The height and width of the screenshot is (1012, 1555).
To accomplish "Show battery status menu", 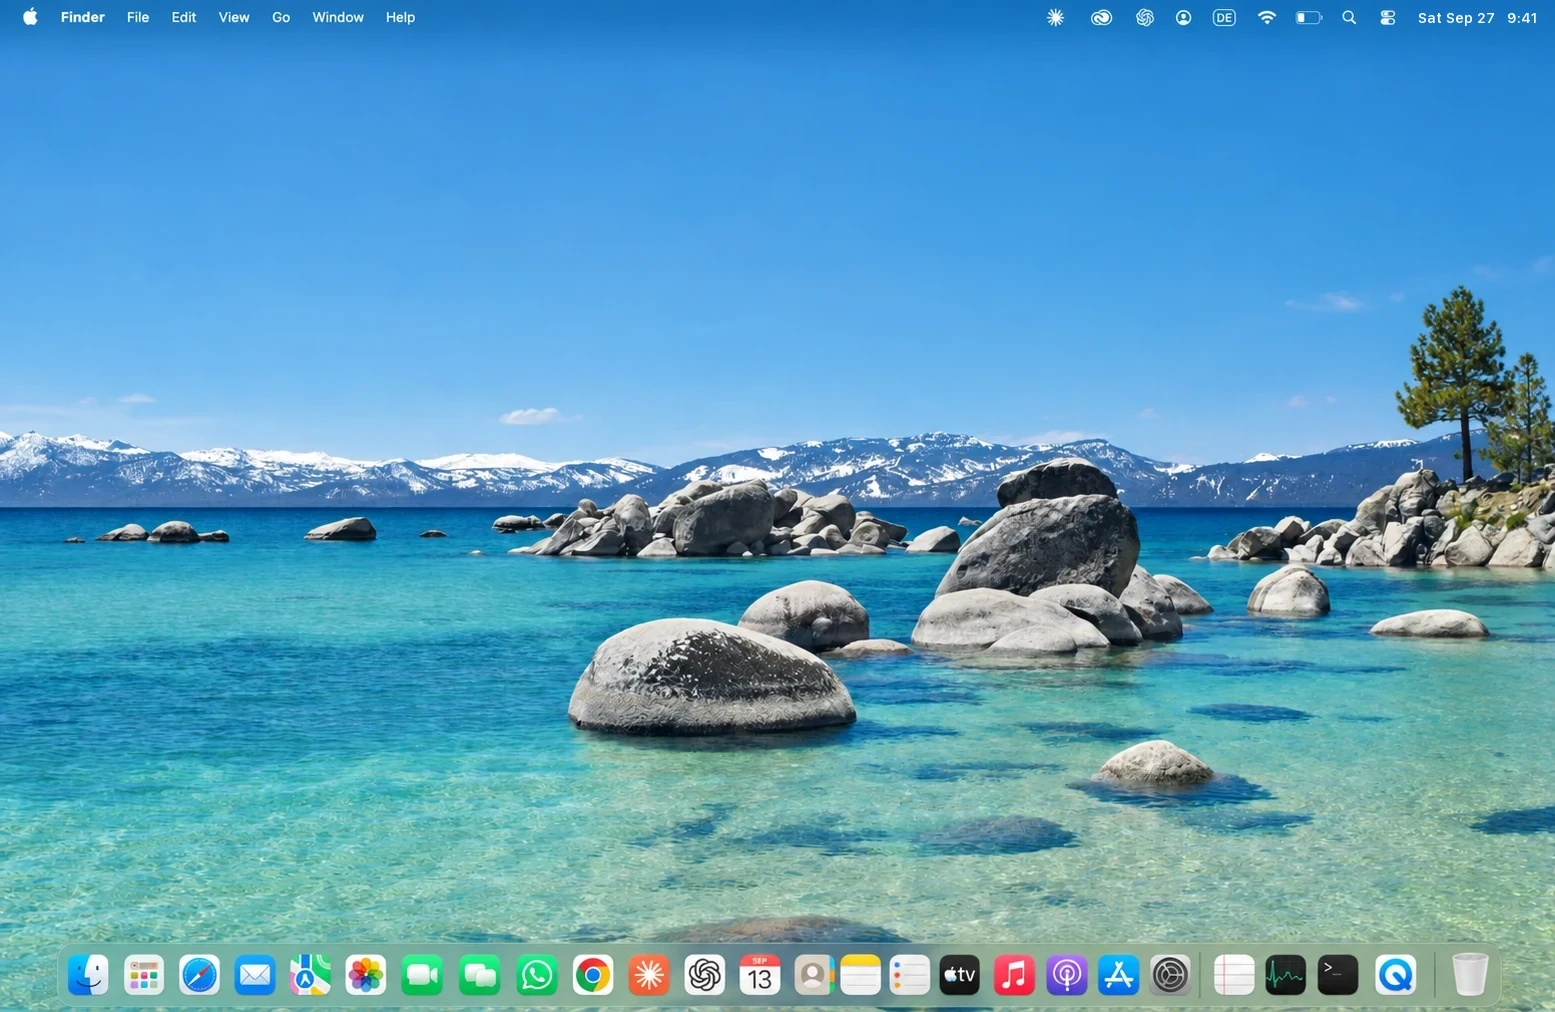I will [1308, 18].
